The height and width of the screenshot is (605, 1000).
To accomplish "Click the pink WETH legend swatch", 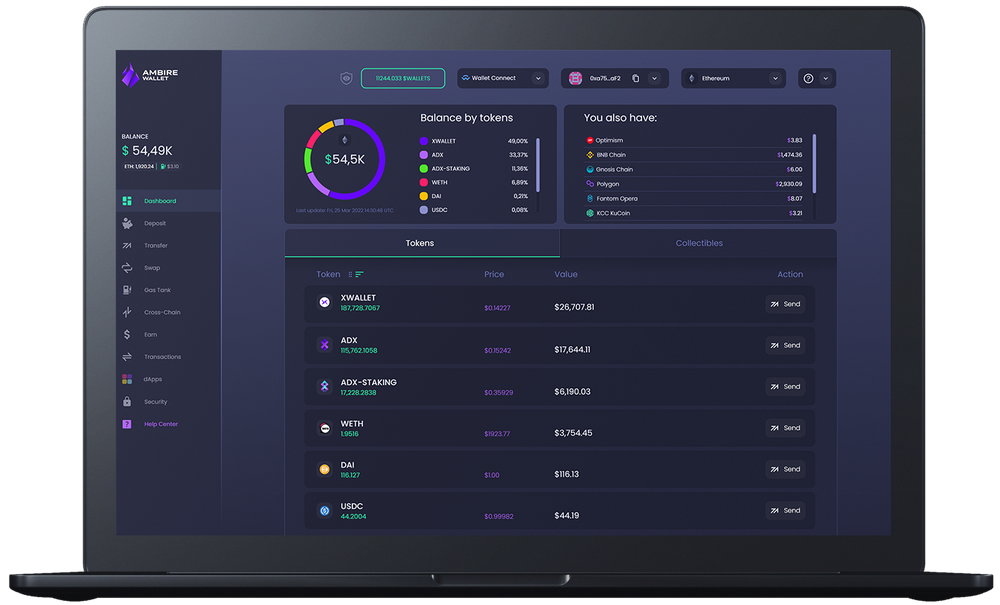I will tap(423, 182).
